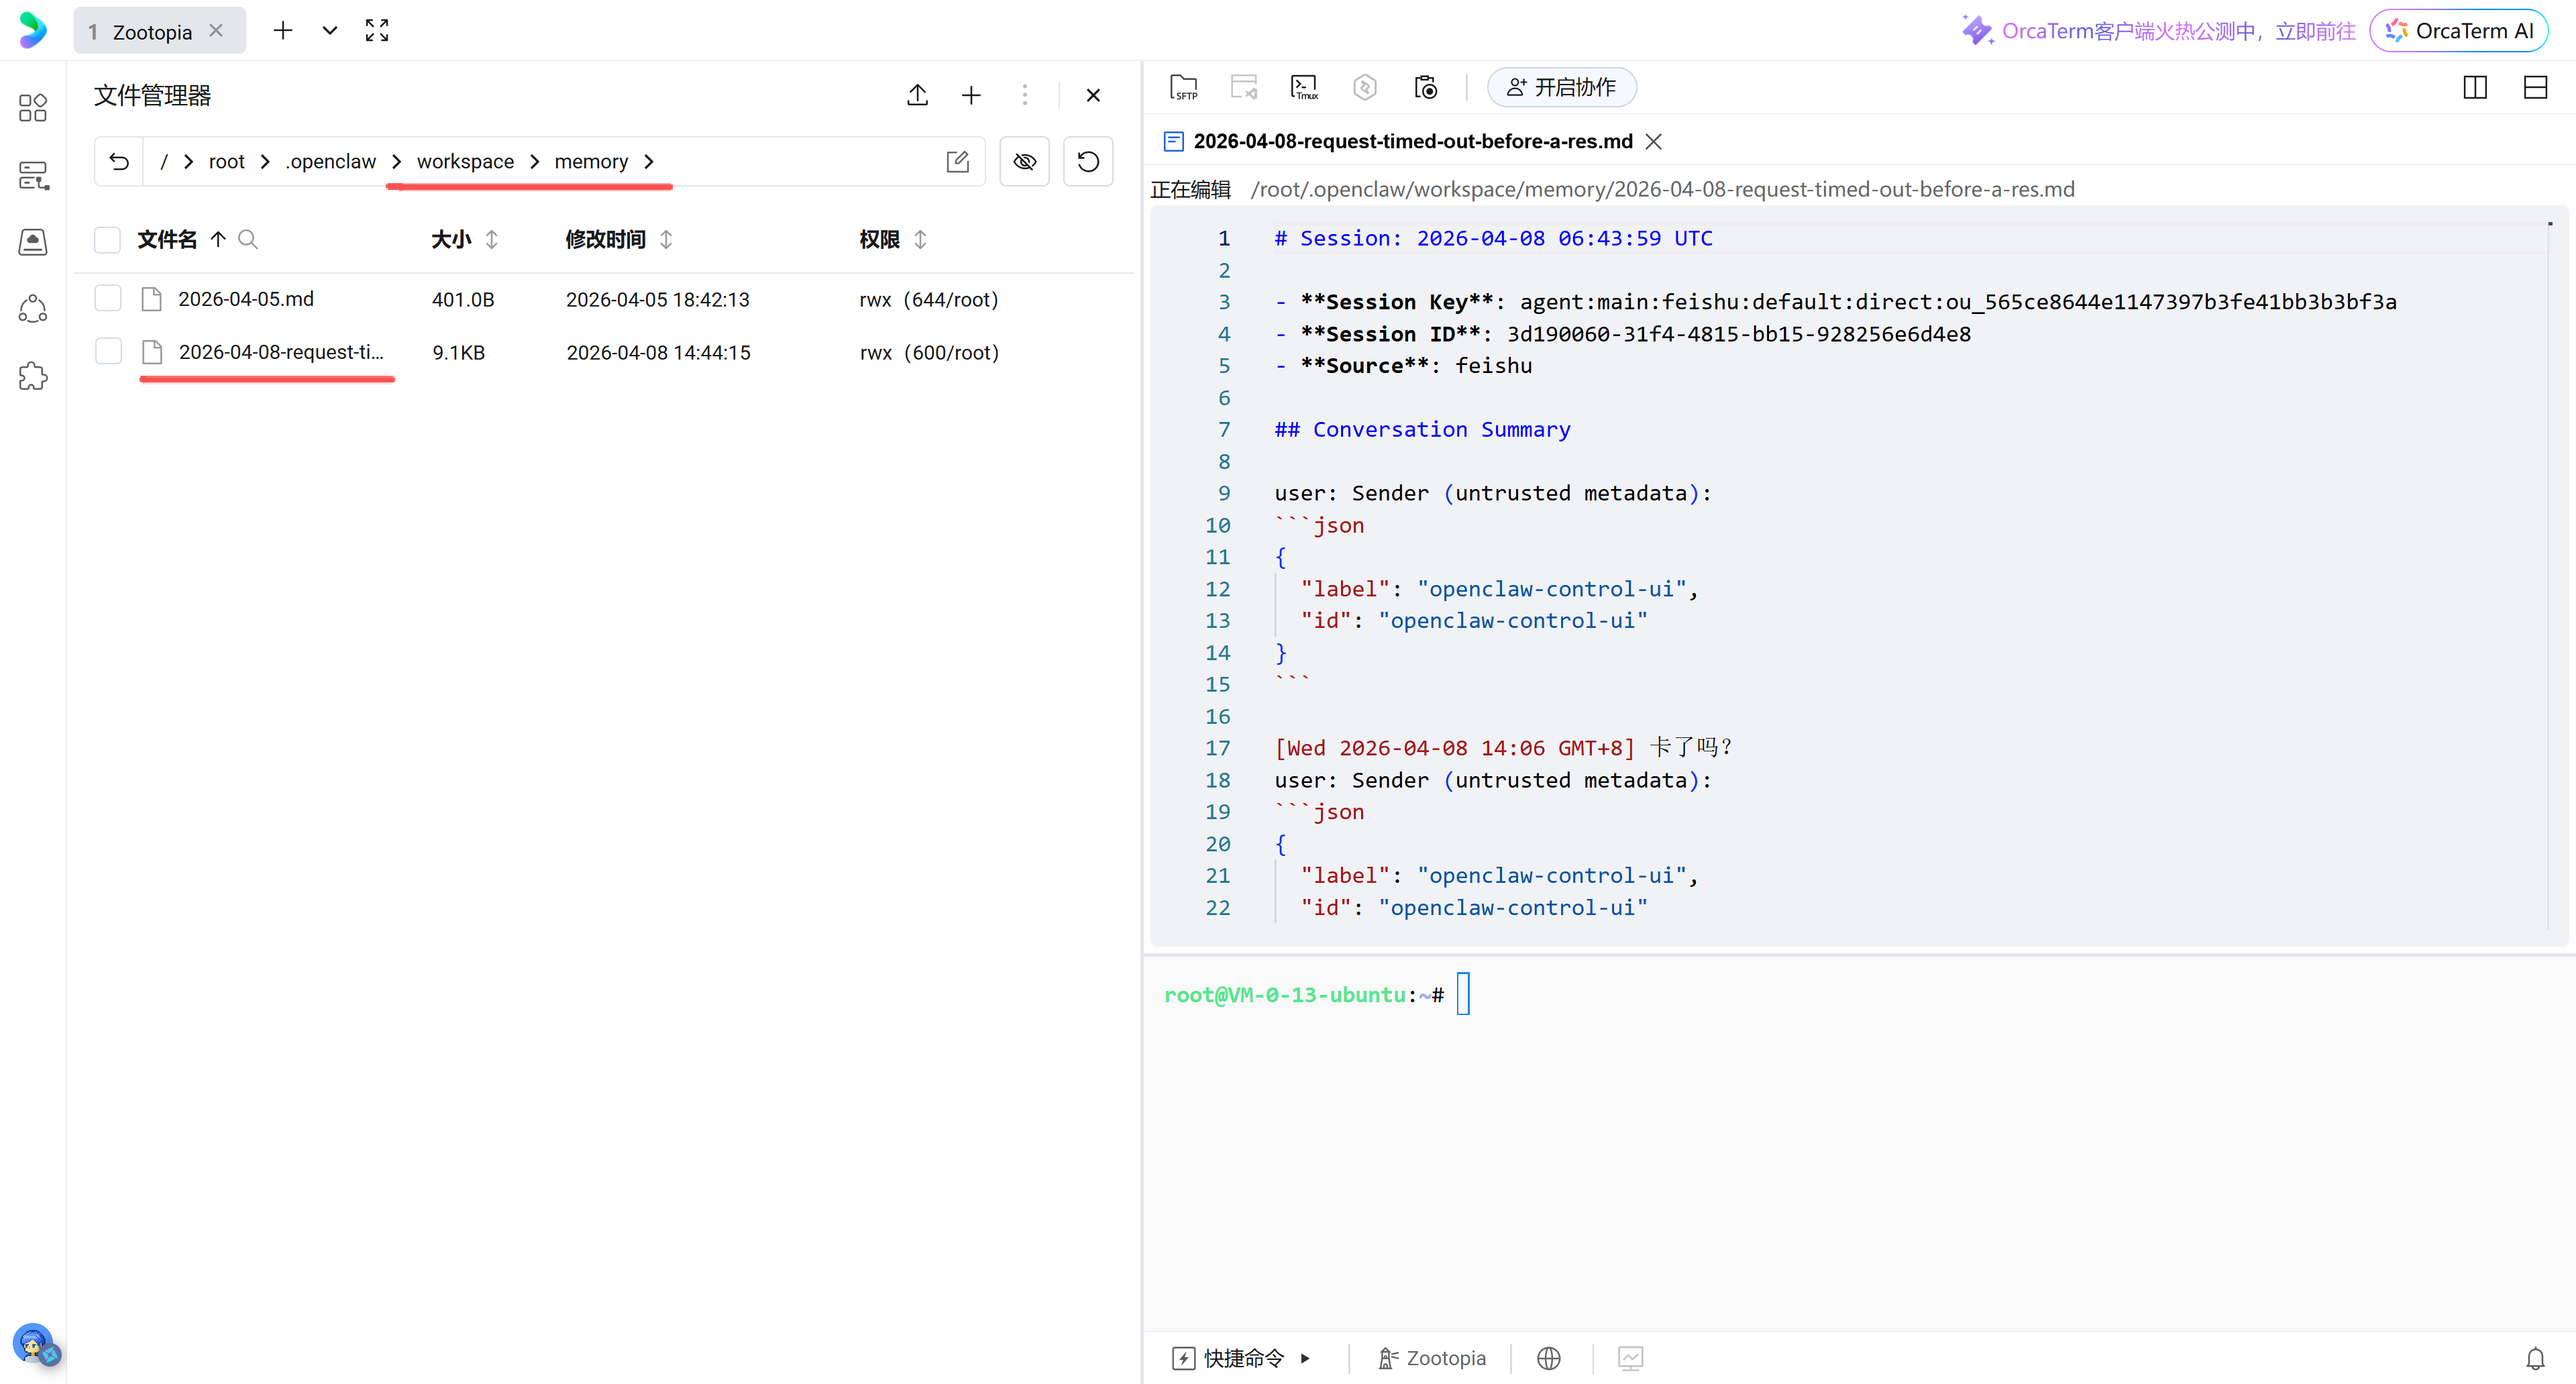Open OrcaTerm AI assistant

click(2459, 31)
